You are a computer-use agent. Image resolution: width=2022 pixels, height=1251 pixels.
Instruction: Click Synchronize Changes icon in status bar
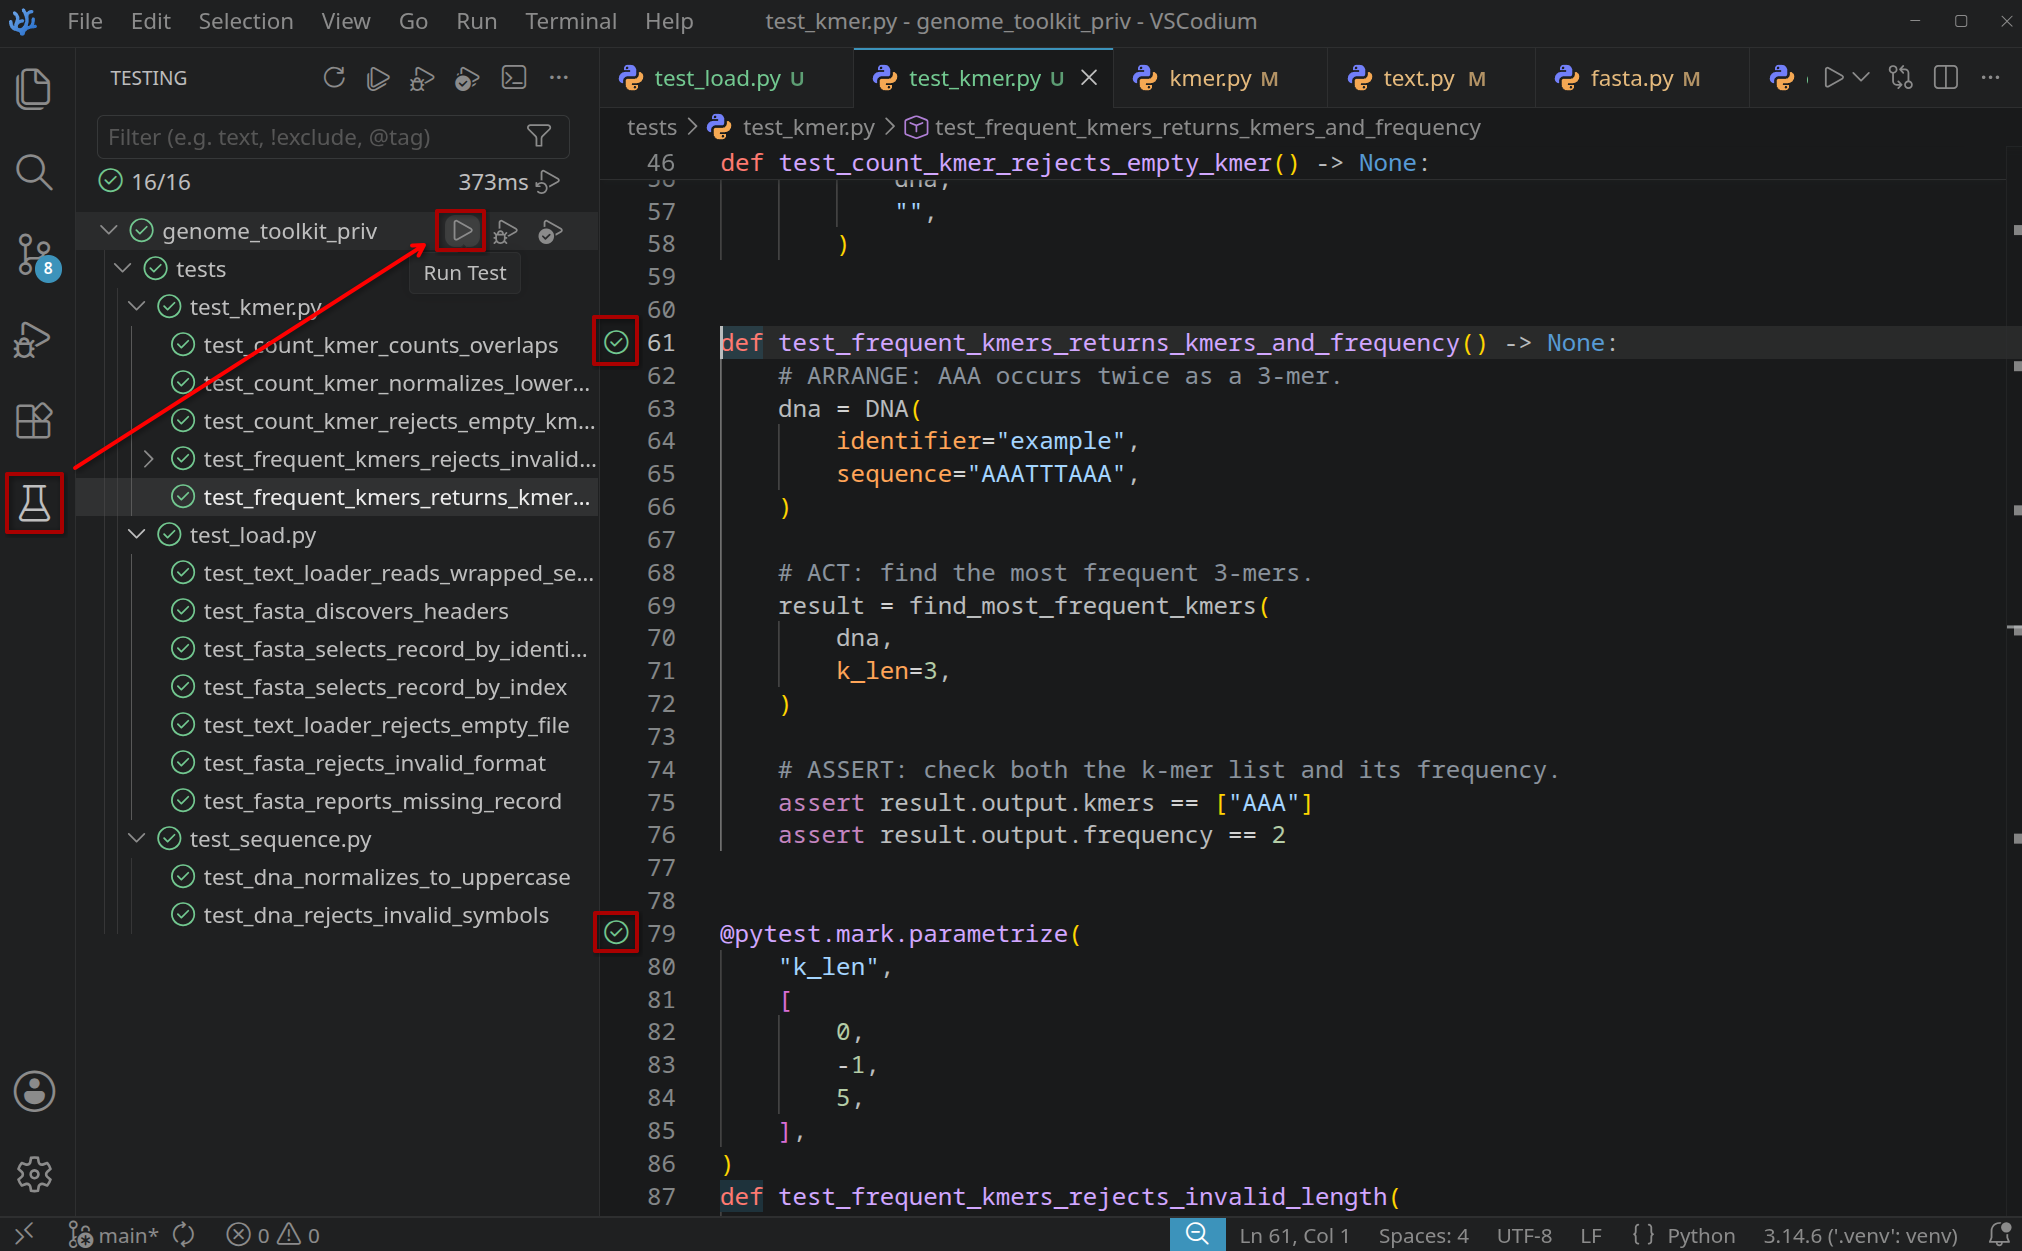[x=184, y=1235]
